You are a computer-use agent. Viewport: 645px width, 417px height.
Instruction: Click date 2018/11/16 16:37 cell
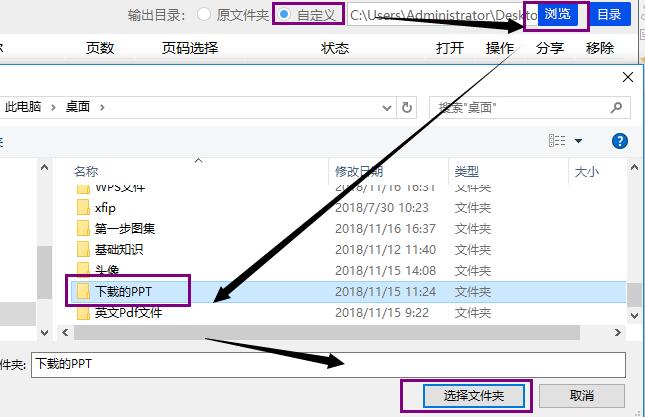[x=385, y=228]
